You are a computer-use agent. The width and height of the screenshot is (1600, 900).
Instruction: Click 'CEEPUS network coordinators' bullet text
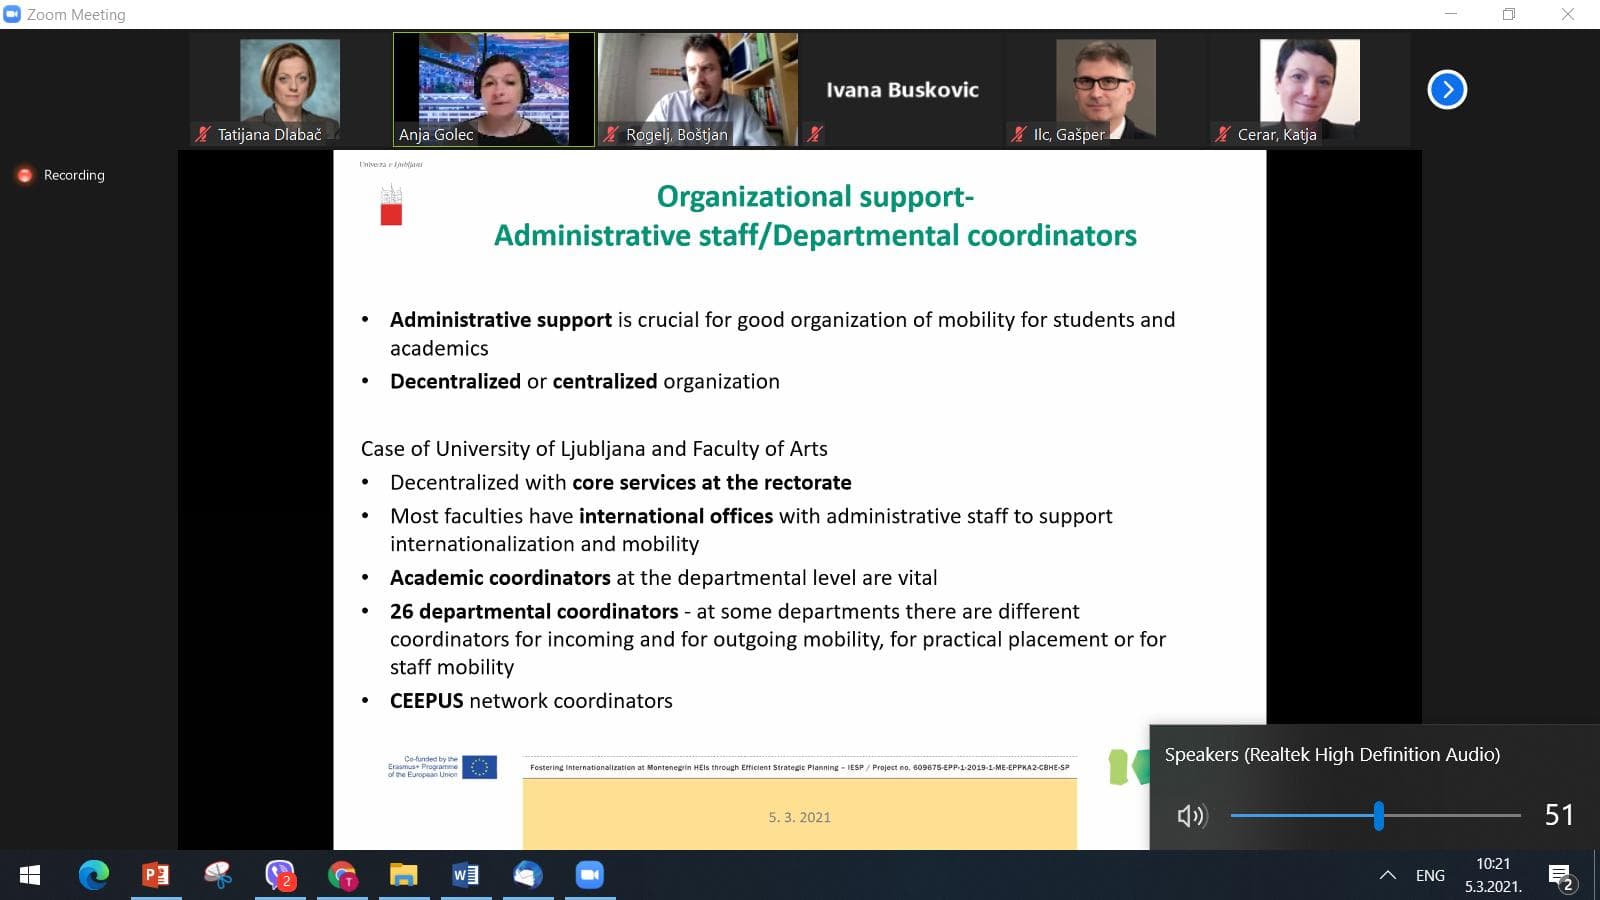click(x=531, y=701)
